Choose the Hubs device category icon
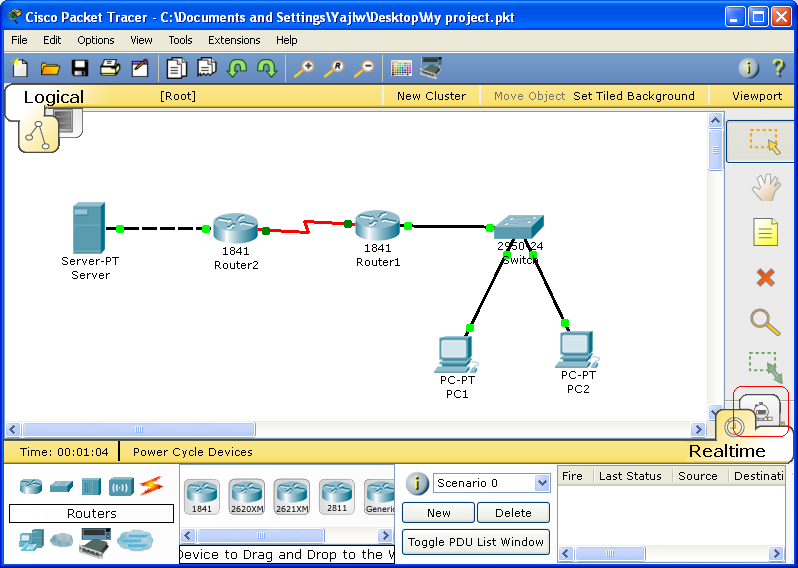798x568 pixels. [x=92, y=487]
